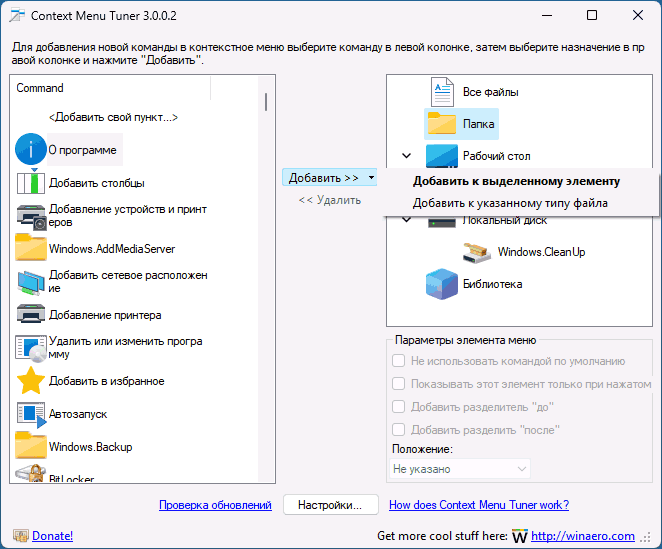Click the blue info icon for О программе

(31, 149)
